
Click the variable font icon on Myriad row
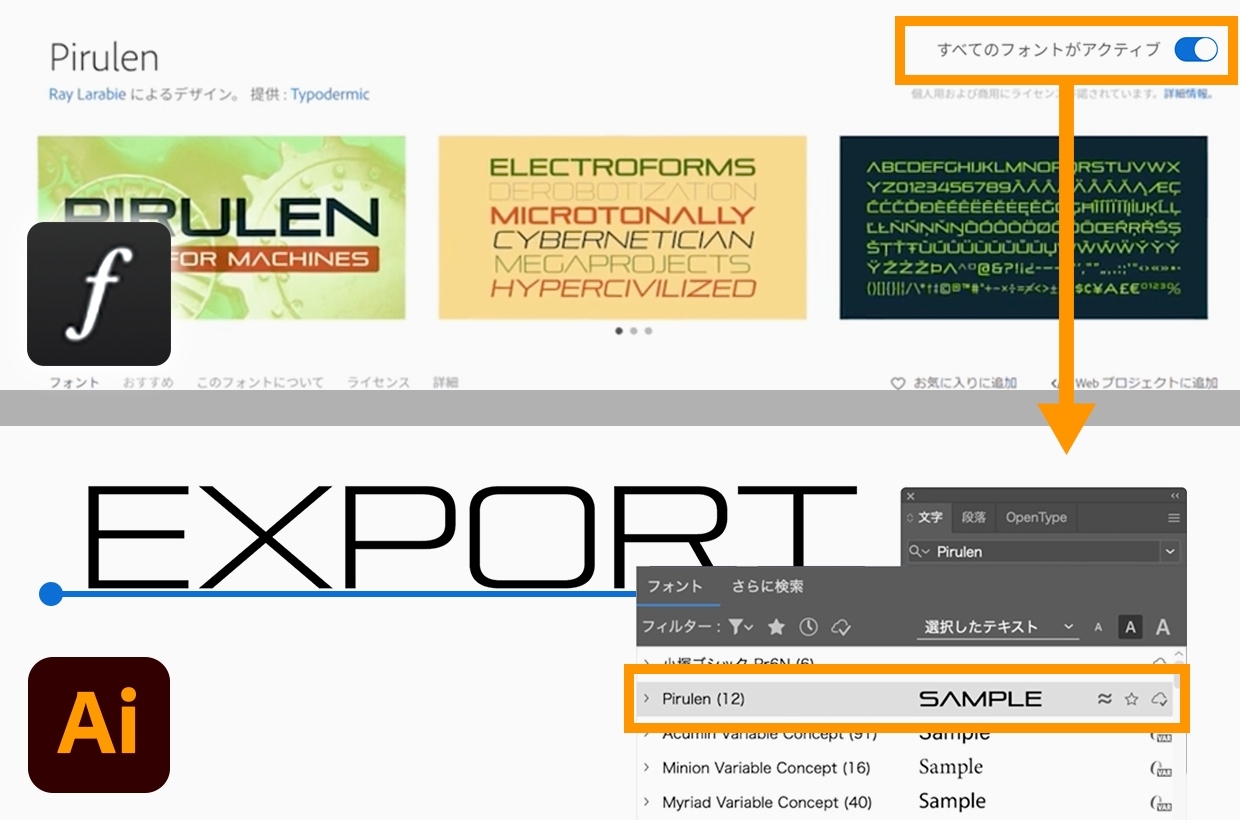[x=1161, y=803]
